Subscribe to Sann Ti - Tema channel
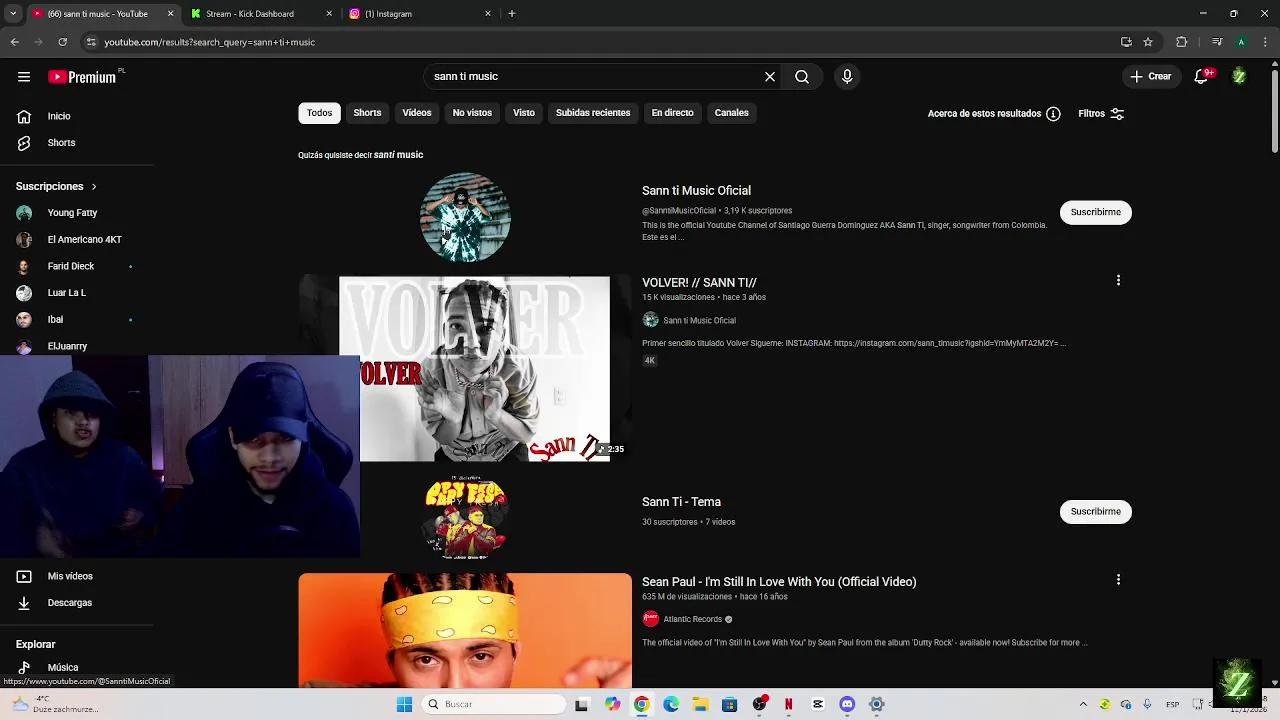 1095,511
